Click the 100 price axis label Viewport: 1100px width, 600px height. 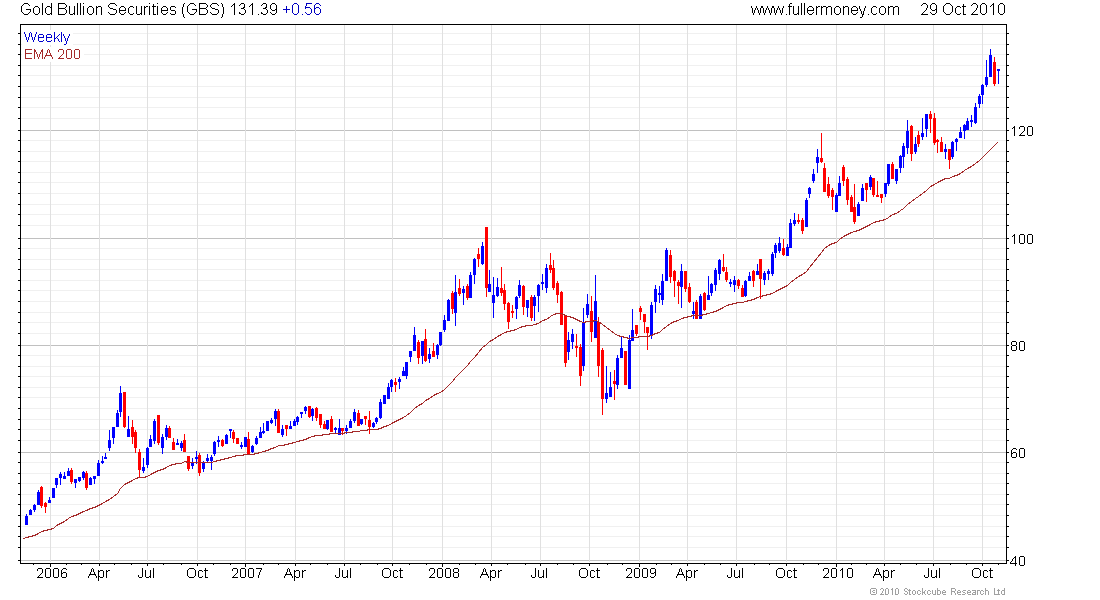(x=1022, y=239)
